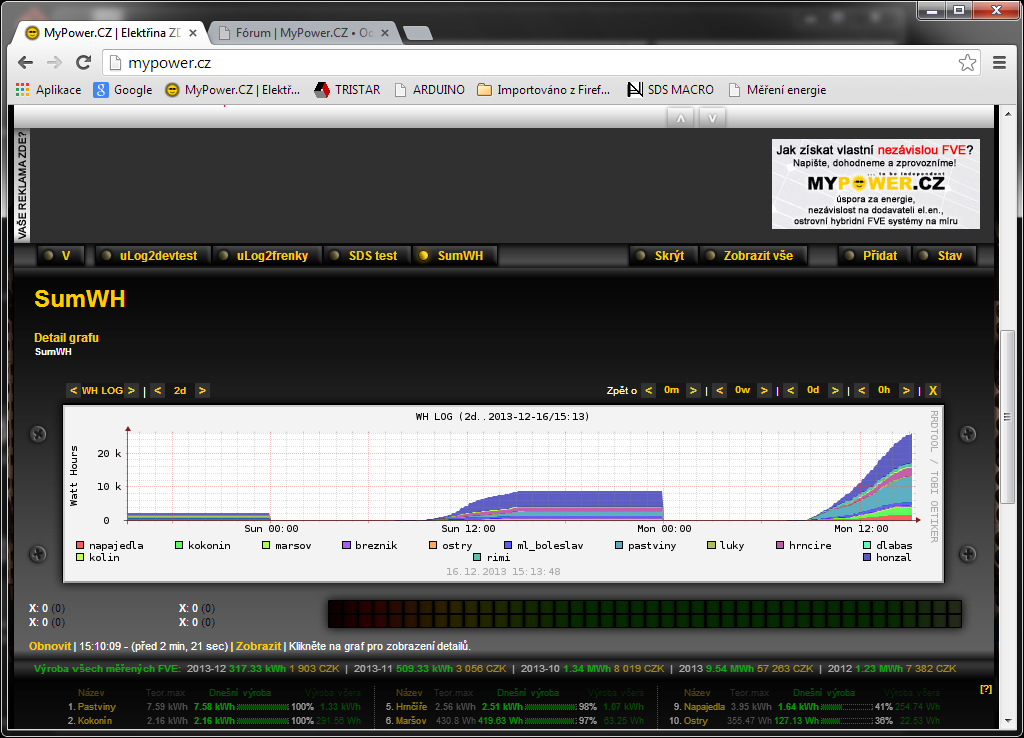1024x738 pixels.
Task: Select the uLog2frenky tab
Action: coord(270,256)
